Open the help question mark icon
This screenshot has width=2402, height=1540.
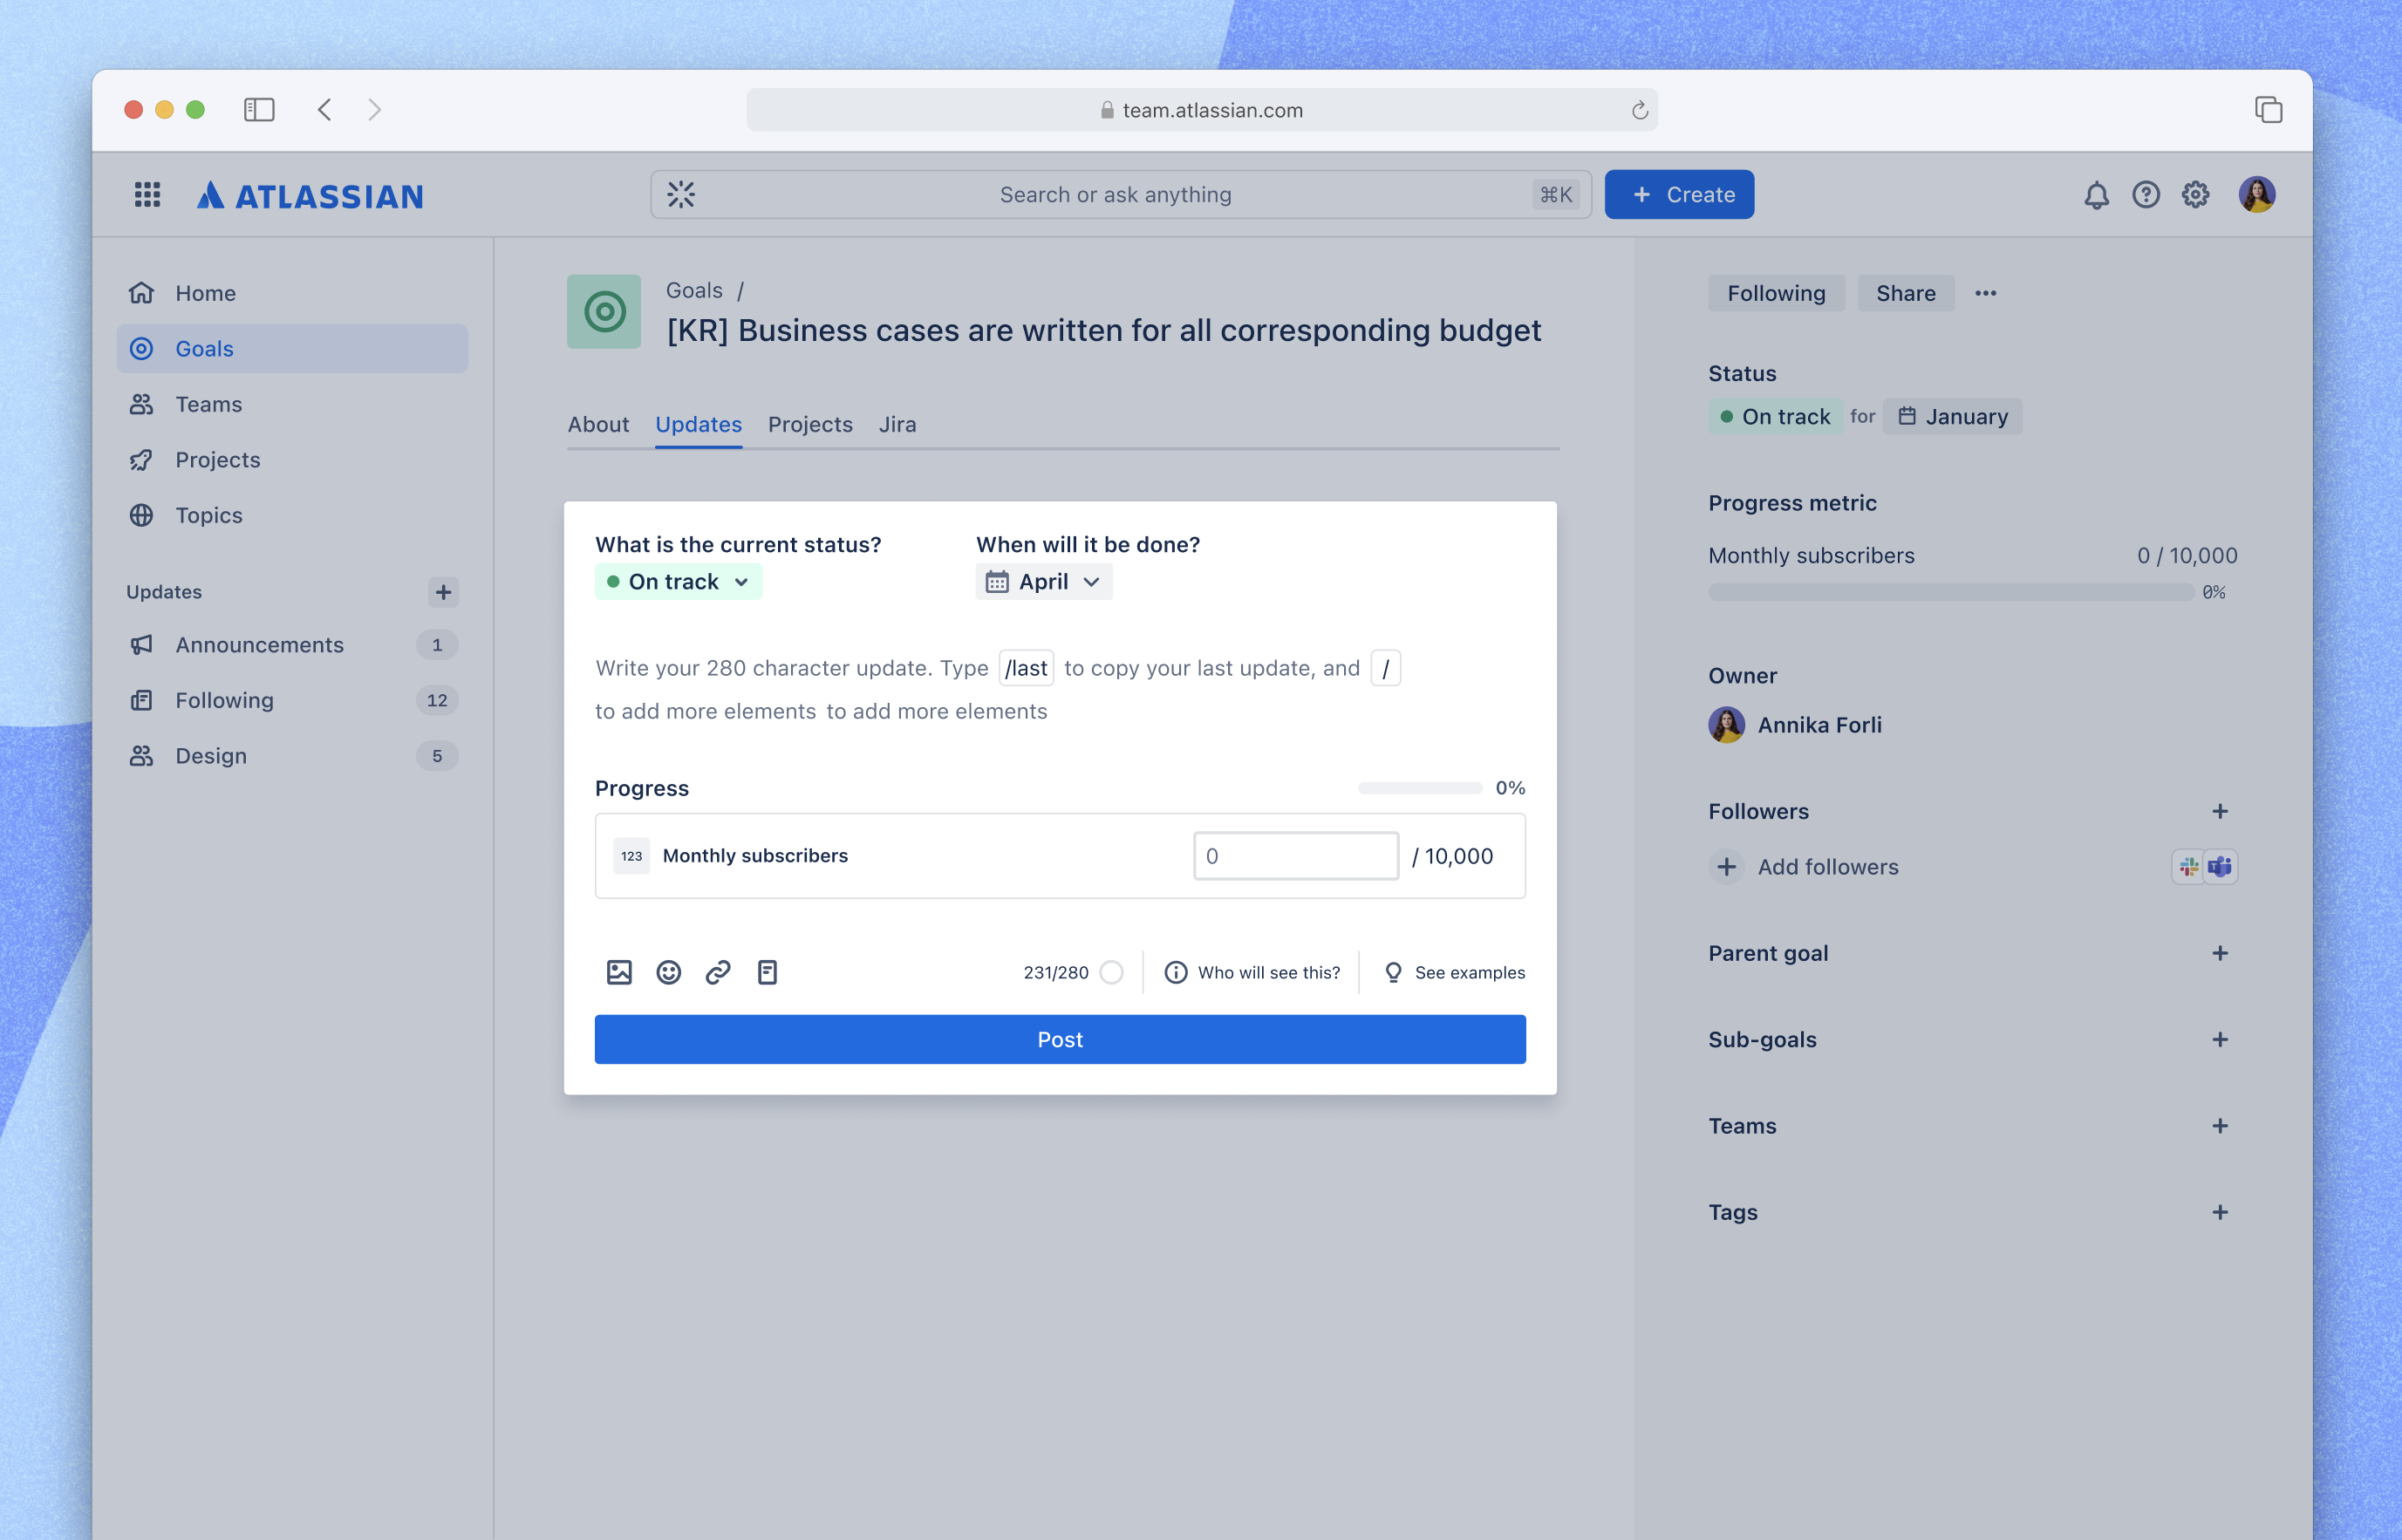click(2146, 195)
